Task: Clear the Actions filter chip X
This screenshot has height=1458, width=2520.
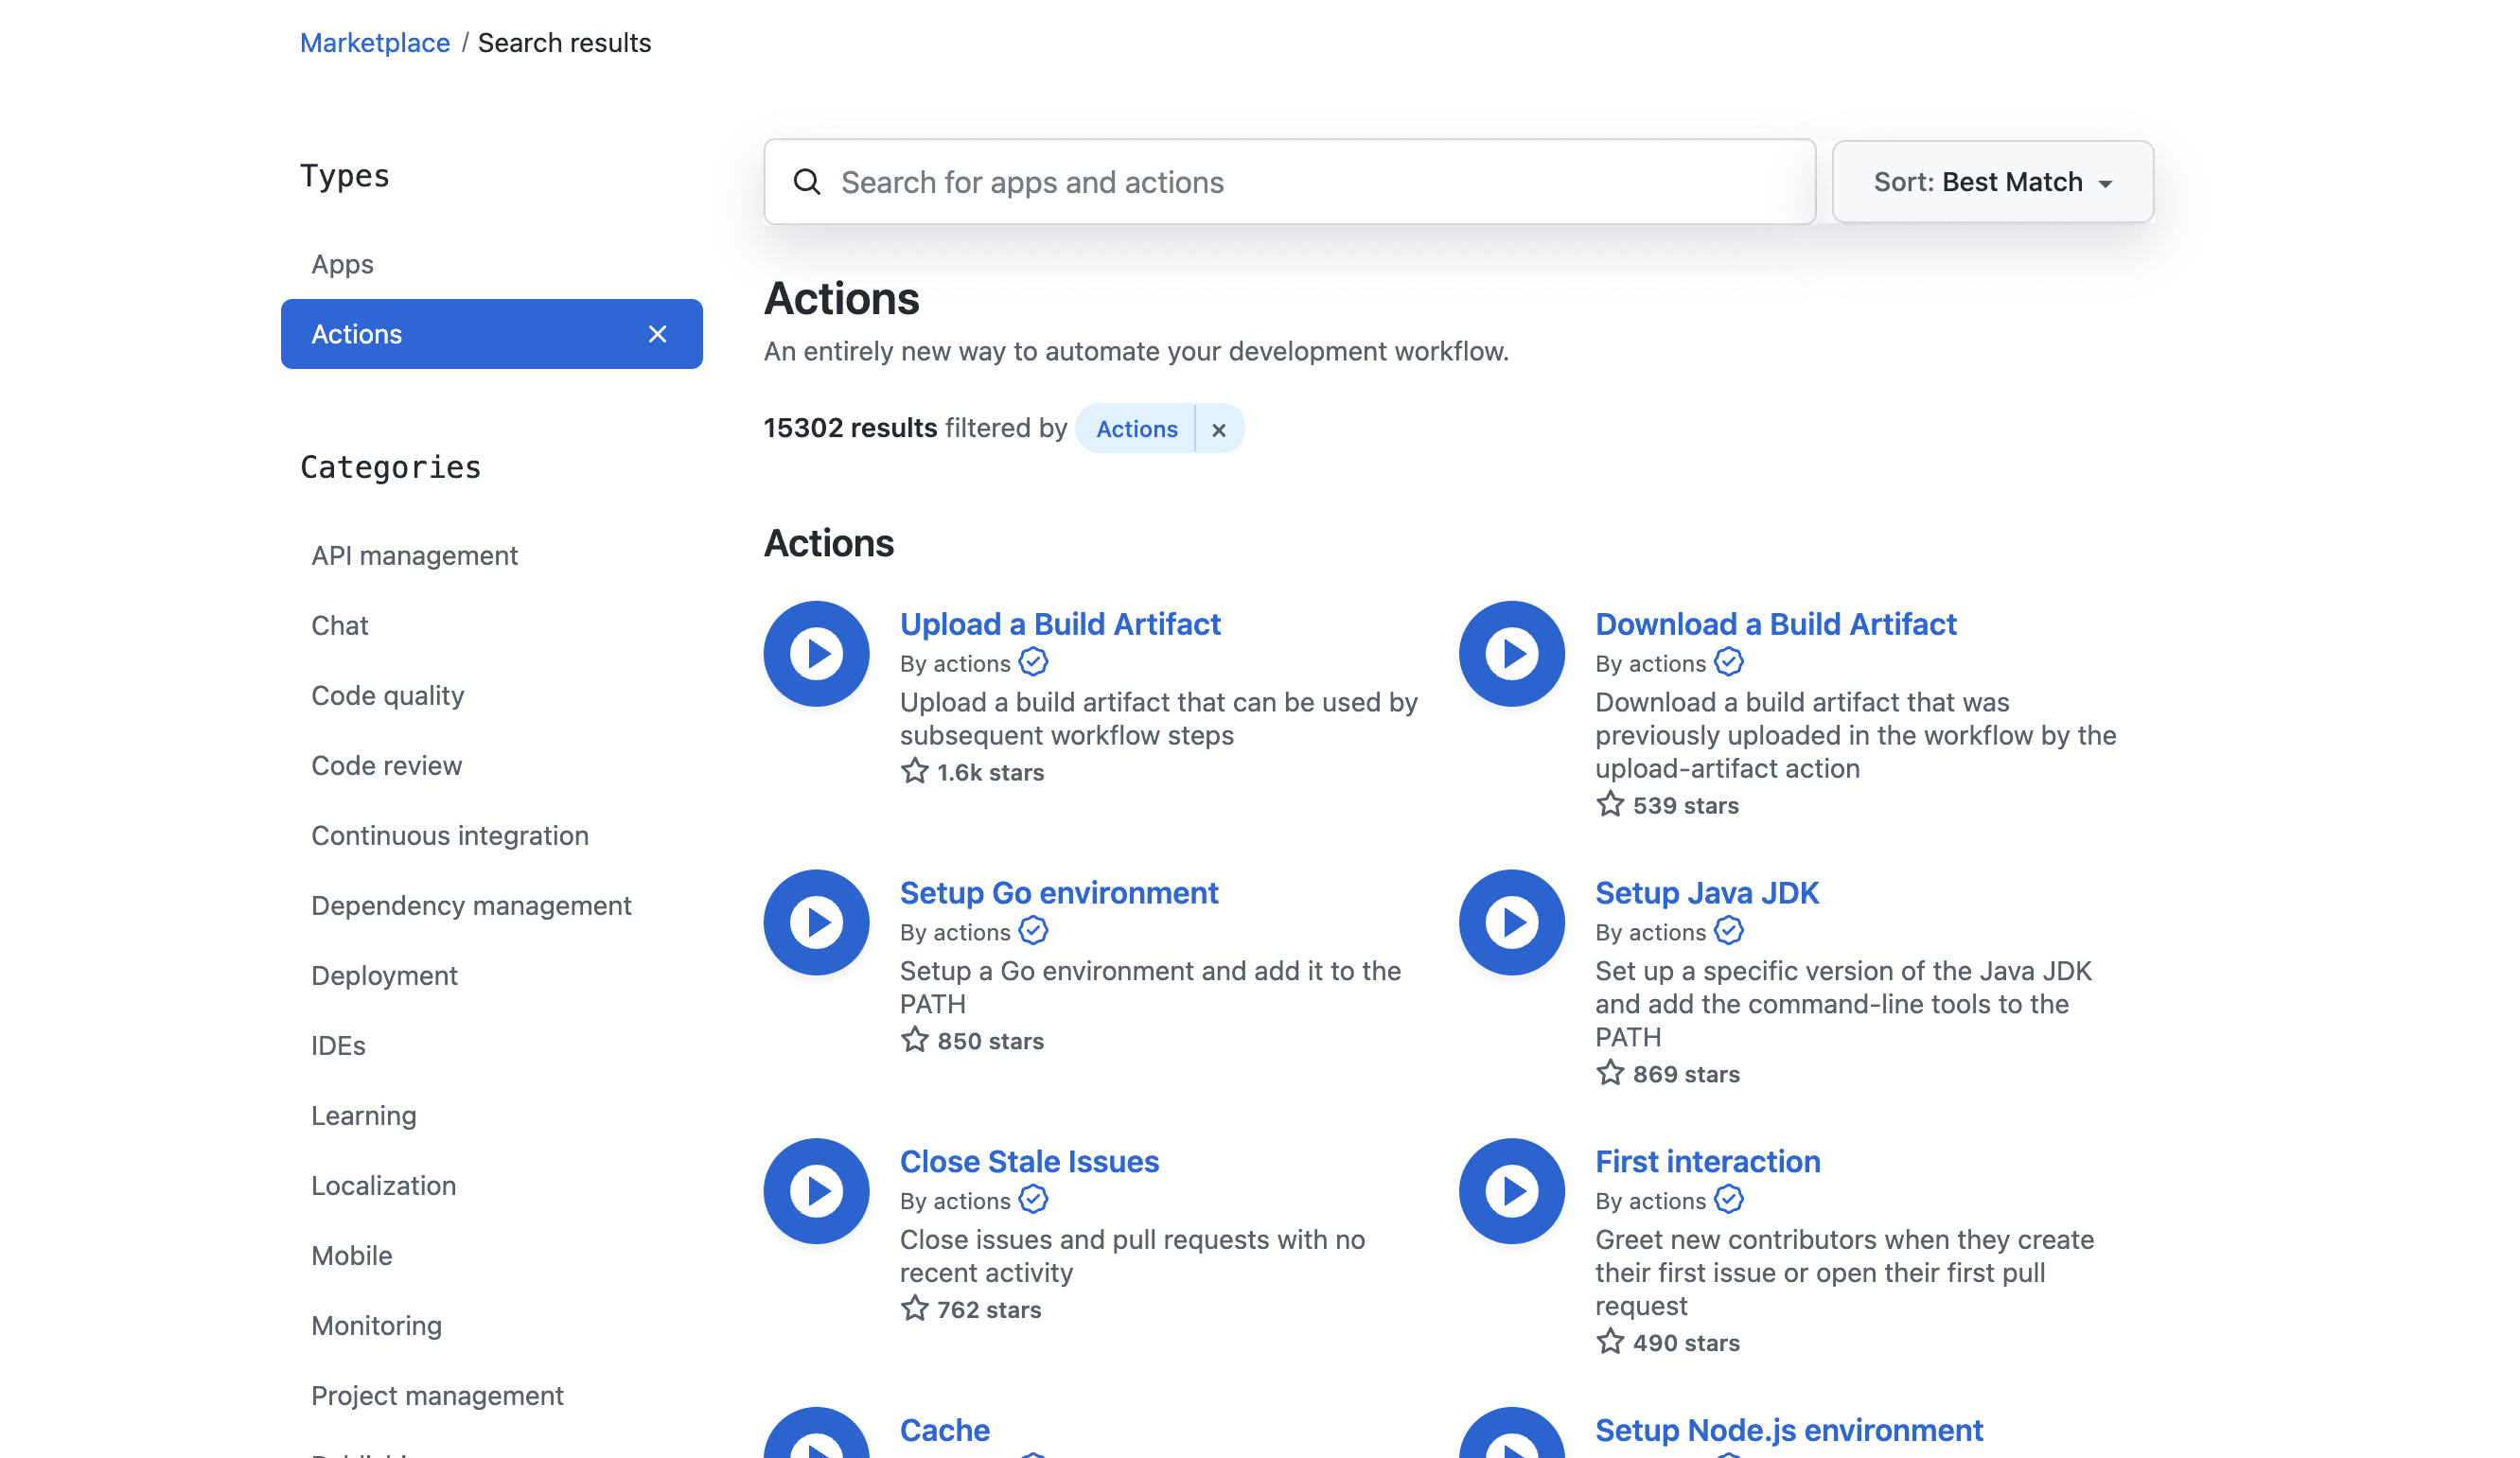Action: point(1218,430)
